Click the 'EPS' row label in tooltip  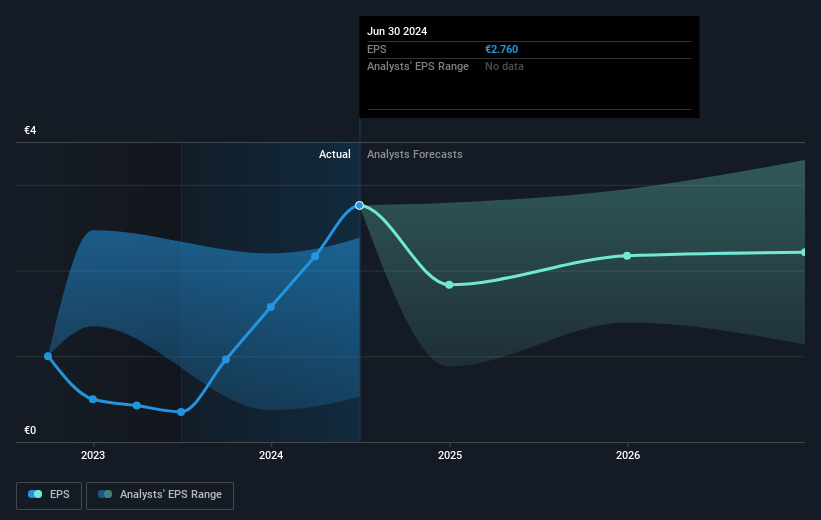[376, 49]
